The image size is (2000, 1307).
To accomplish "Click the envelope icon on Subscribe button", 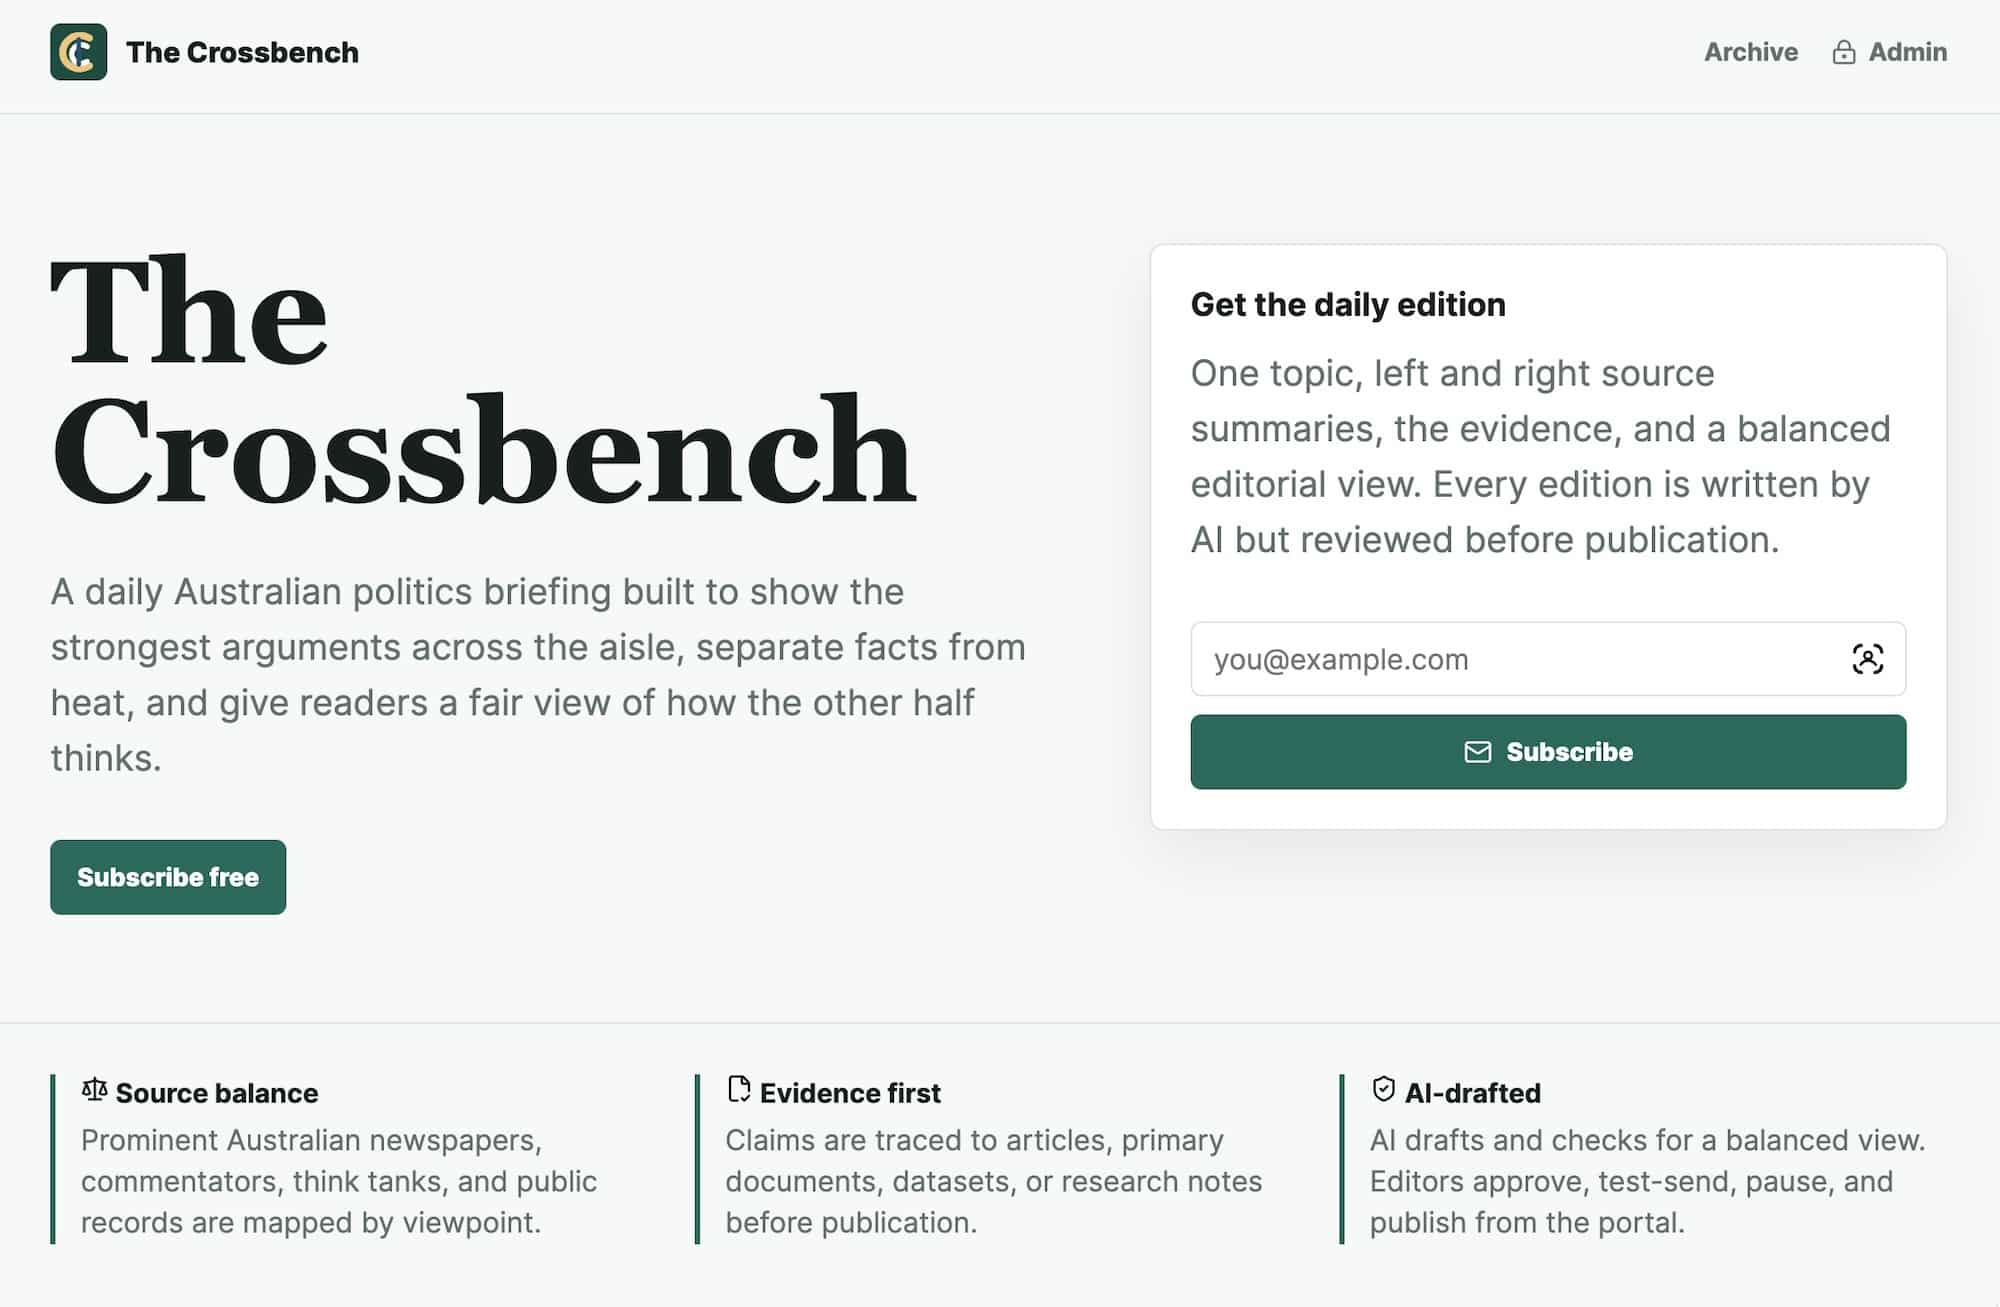I will (x=1477, y=752).
